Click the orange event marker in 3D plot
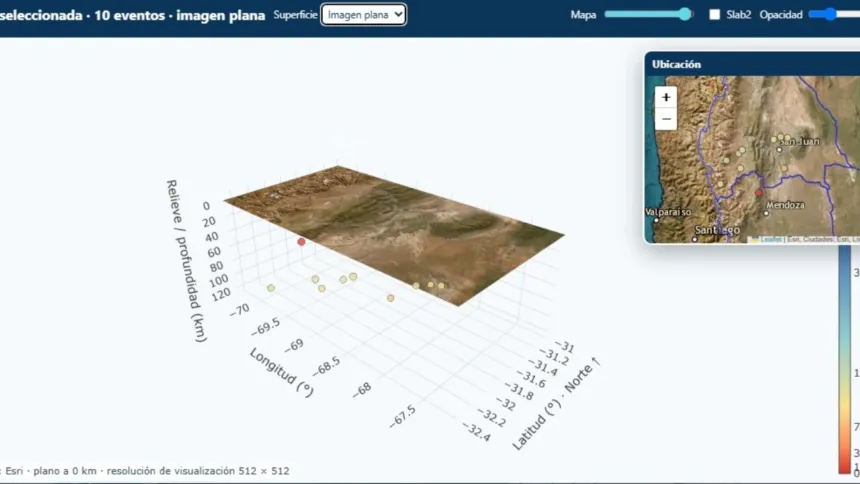Image resolution: width=860 pixels, height=484 pixels. tap(391, 298)
